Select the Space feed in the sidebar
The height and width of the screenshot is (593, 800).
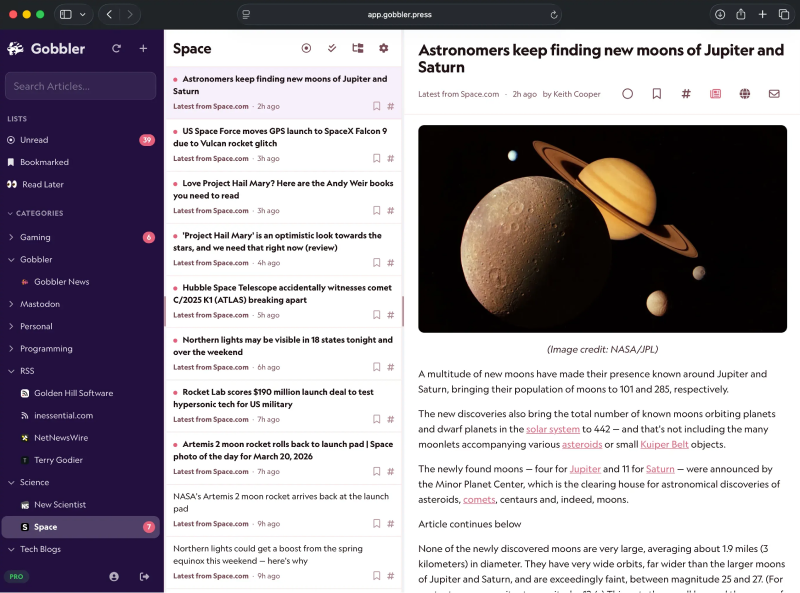click(x=81, y=527)
